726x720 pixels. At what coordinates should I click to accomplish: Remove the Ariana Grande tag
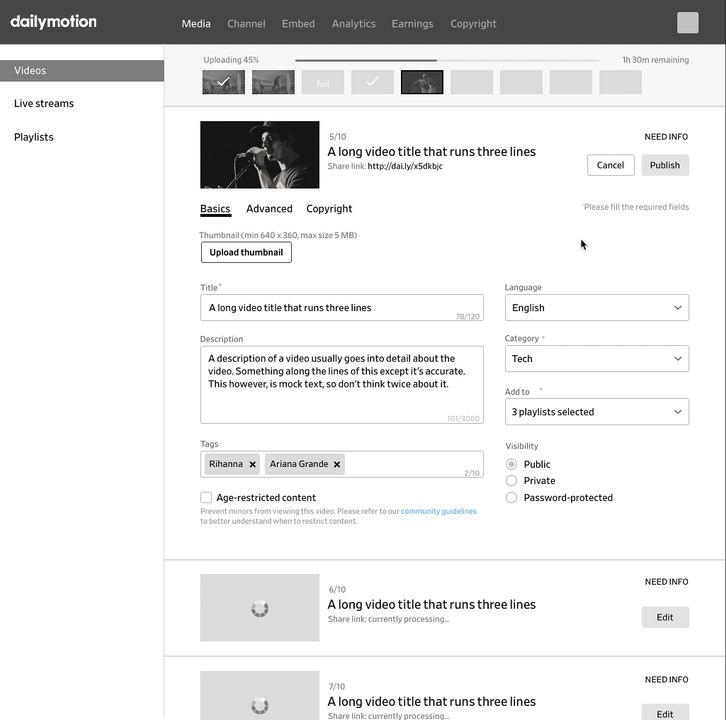(x=337, y=464)
